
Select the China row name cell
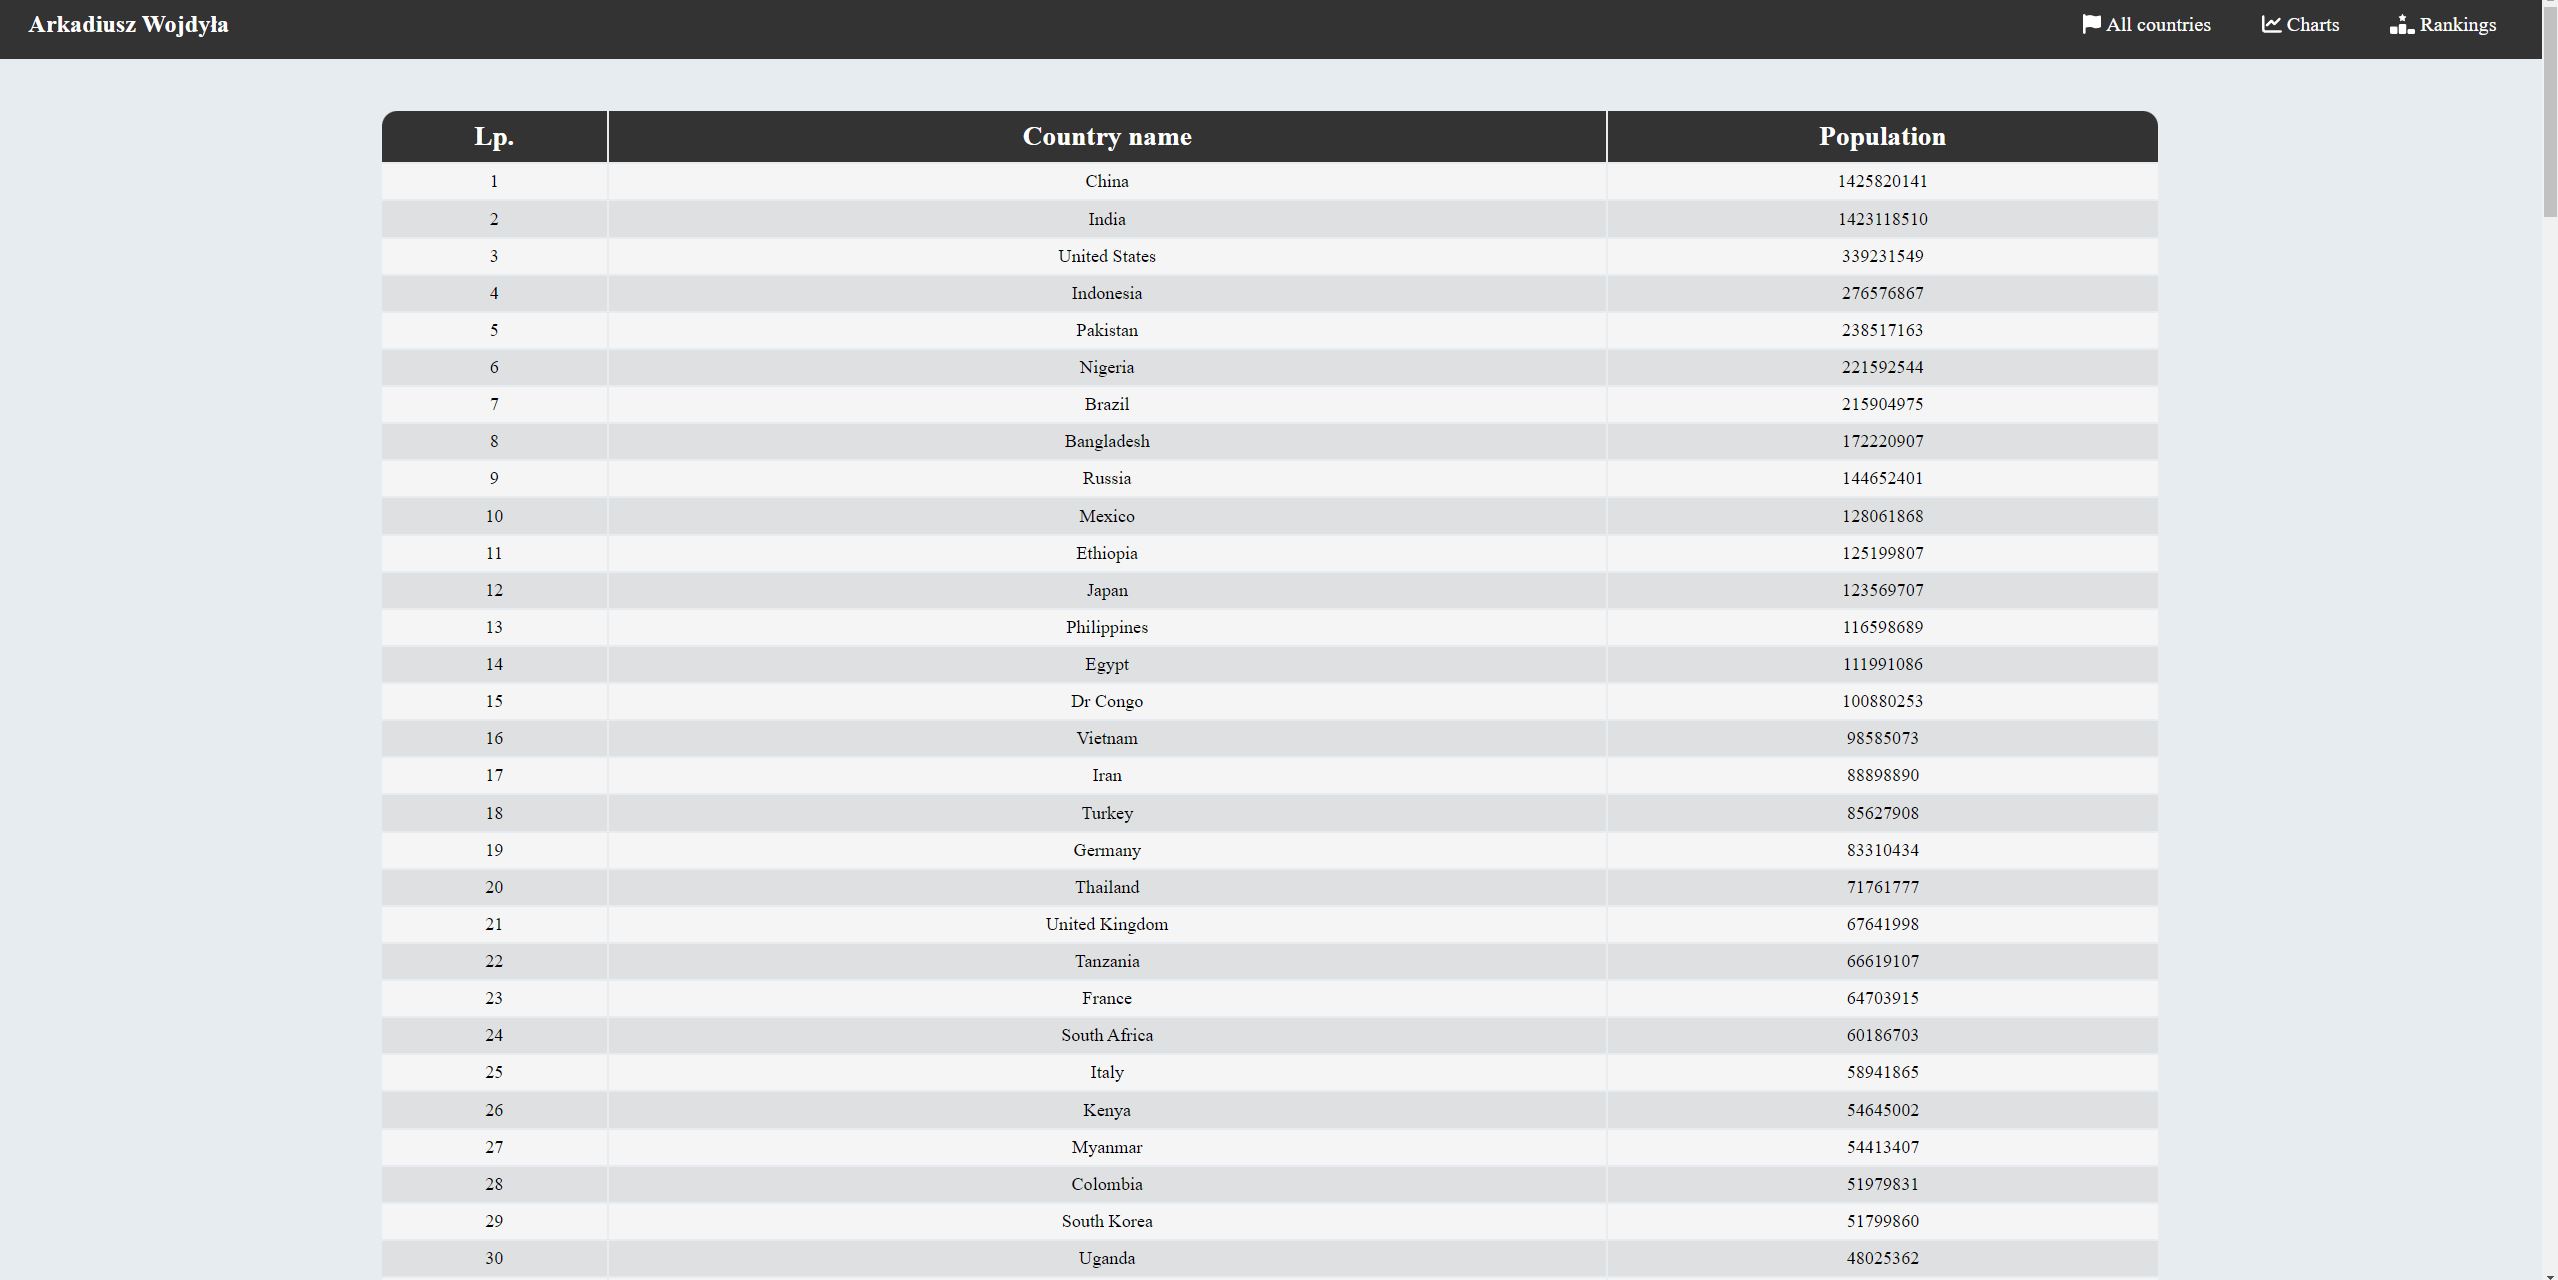pyautogui.click(x=1106, y=181)
